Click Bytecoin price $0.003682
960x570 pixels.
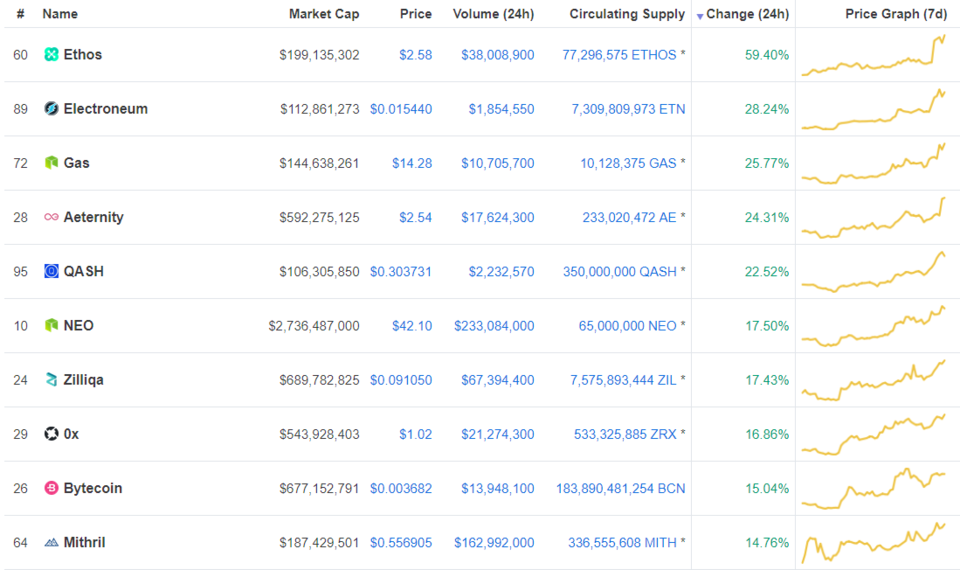(x=401, y=489)
